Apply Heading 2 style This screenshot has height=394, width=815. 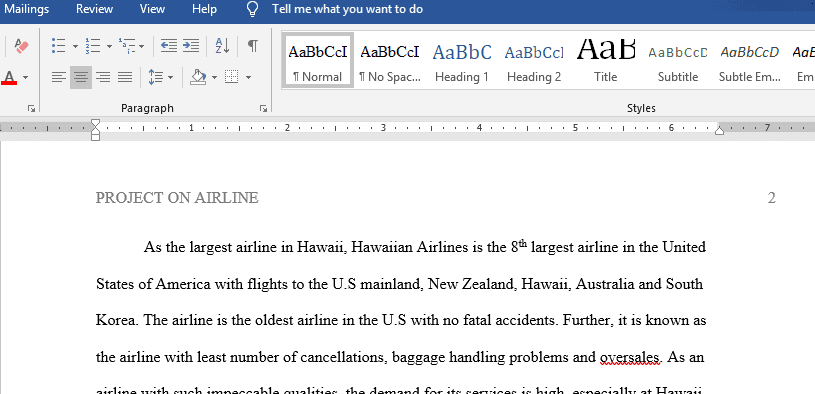coord(534,61)
